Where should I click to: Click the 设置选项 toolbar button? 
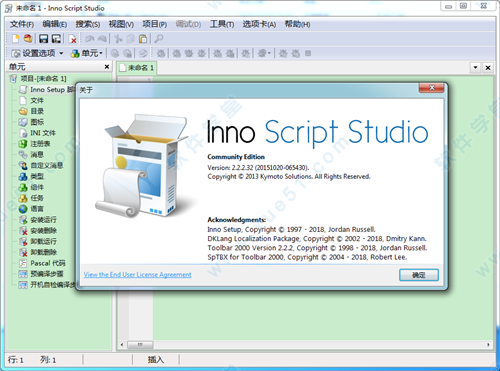(33, 53)
